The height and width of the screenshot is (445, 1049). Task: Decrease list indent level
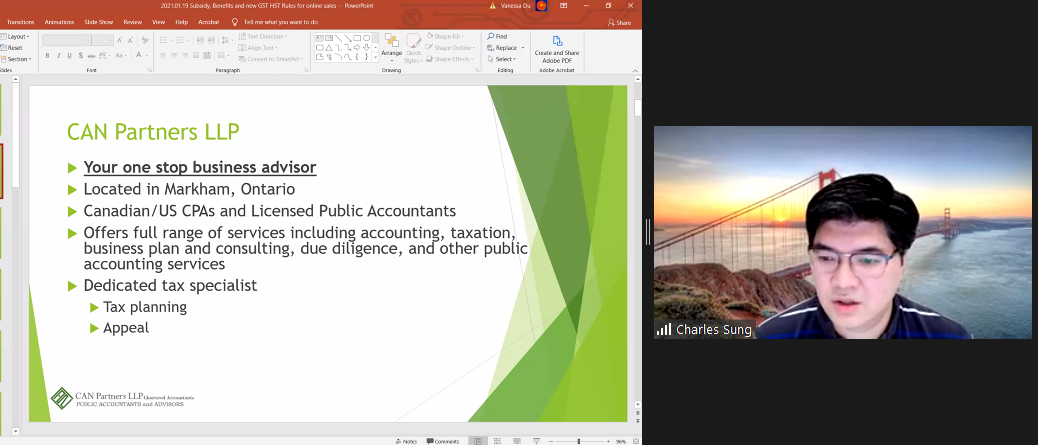tap(200, 40)
